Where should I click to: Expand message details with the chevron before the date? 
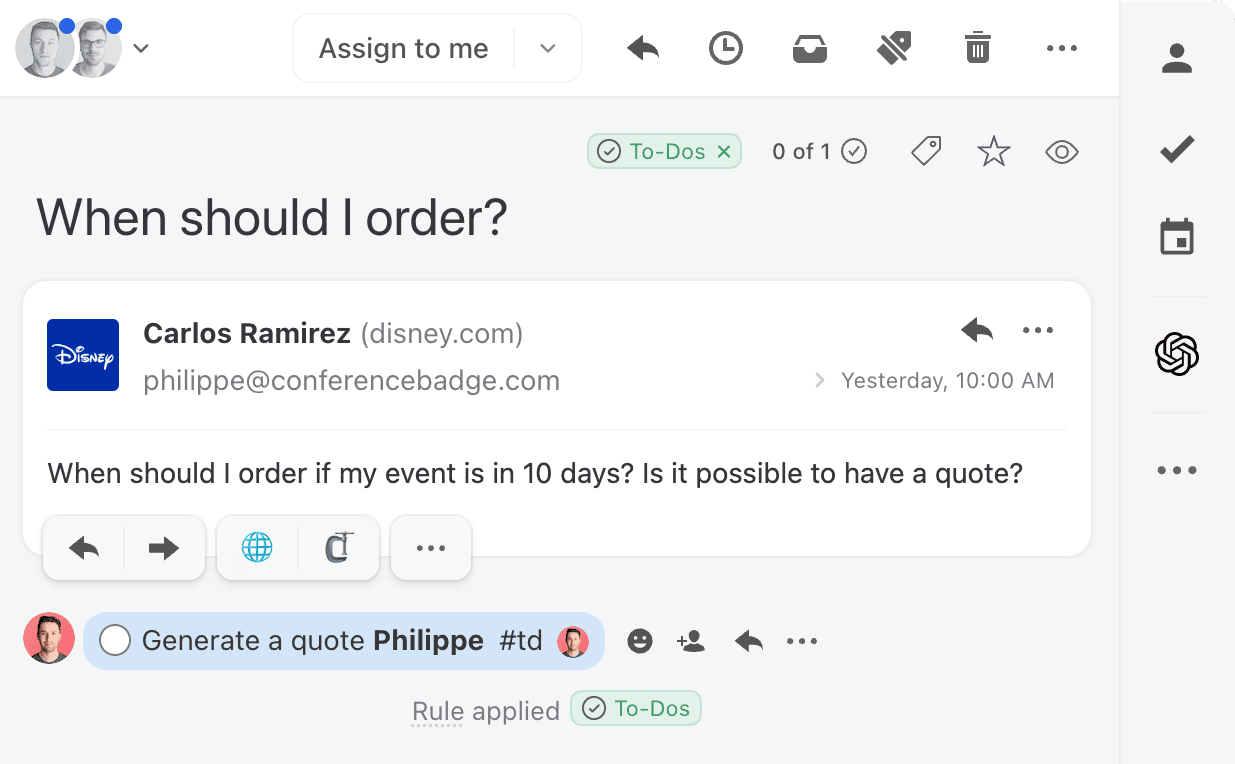(819, 380)
